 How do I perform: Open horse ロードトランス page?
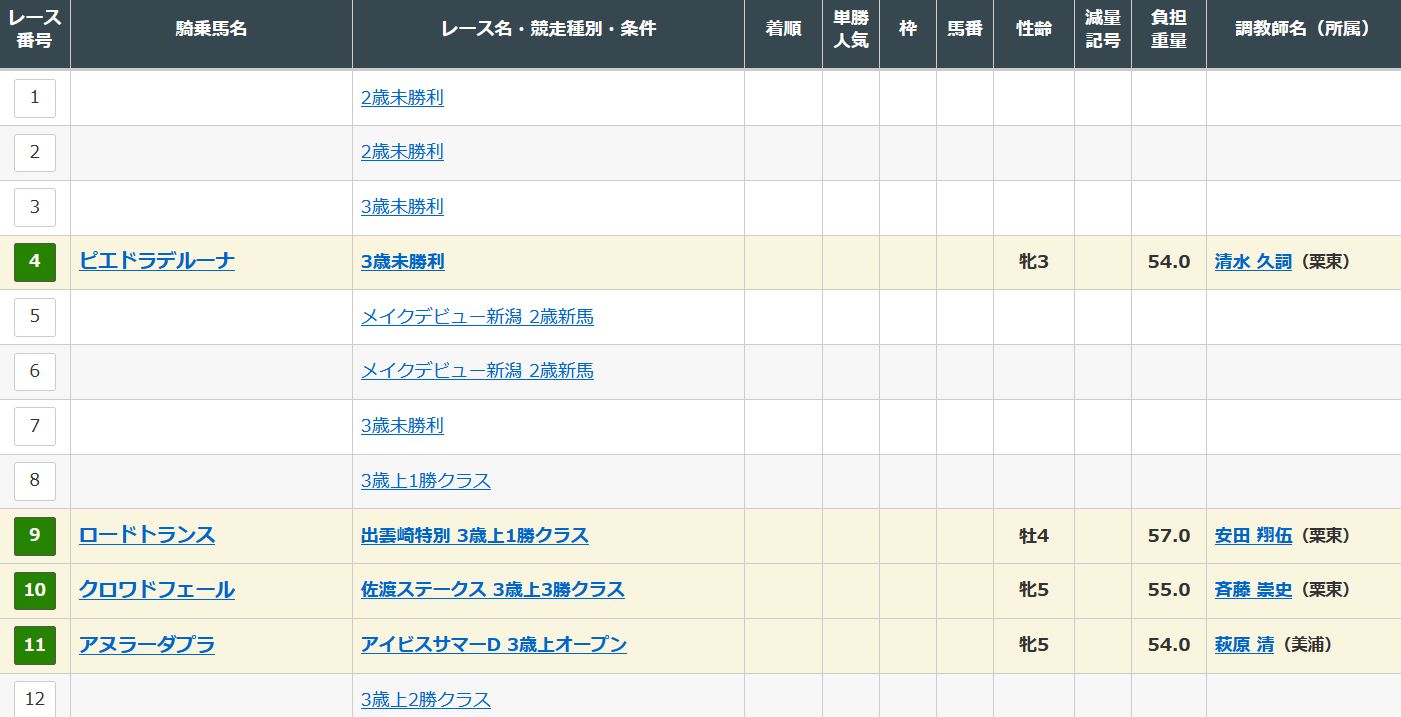point(147,536)
